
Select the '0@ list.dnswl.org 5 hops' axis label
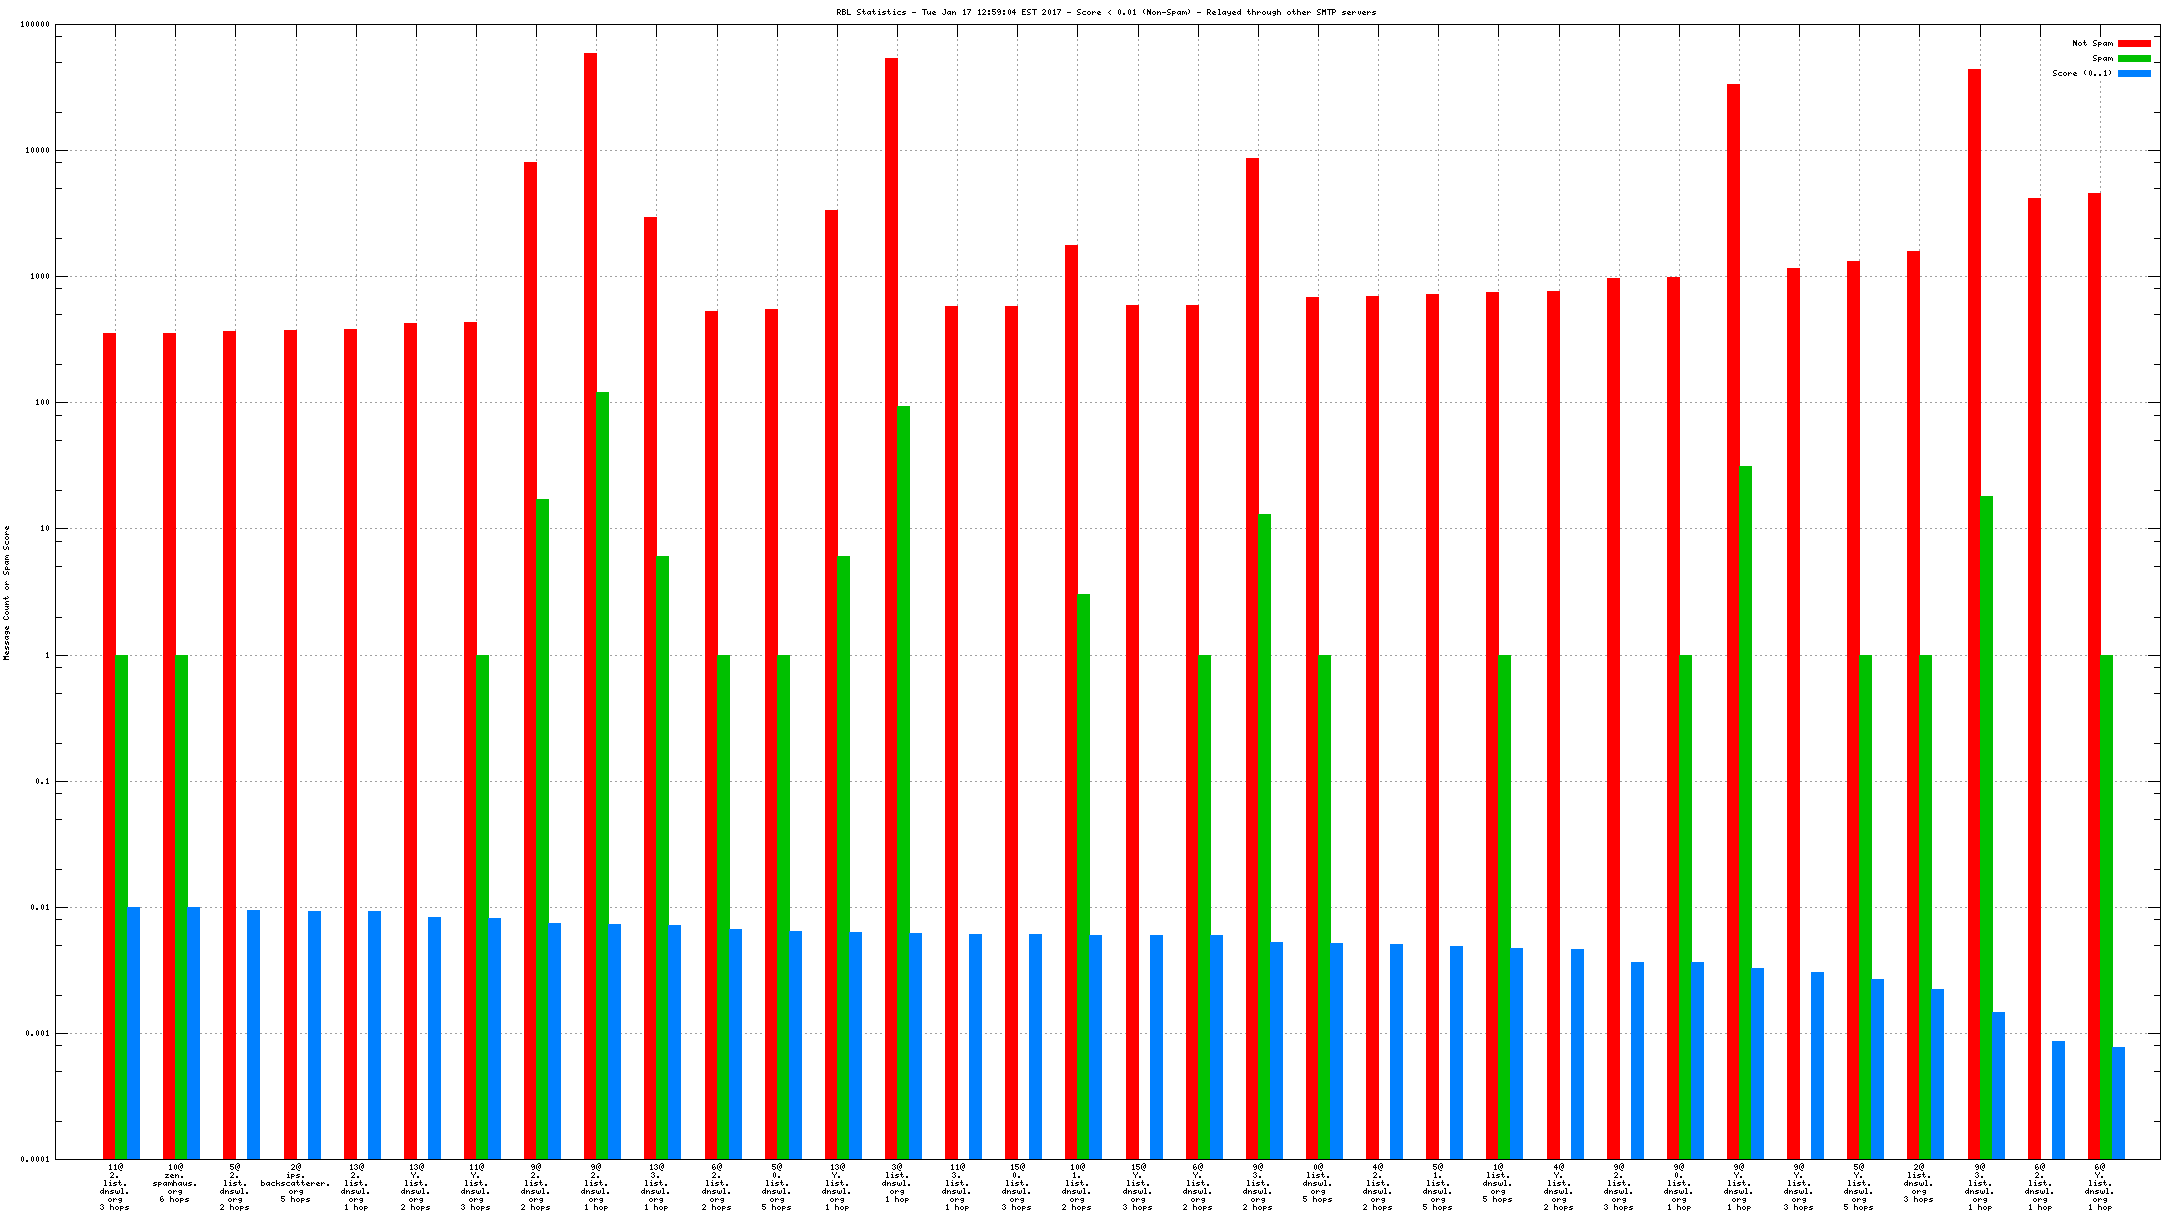pos(1318,1182)
